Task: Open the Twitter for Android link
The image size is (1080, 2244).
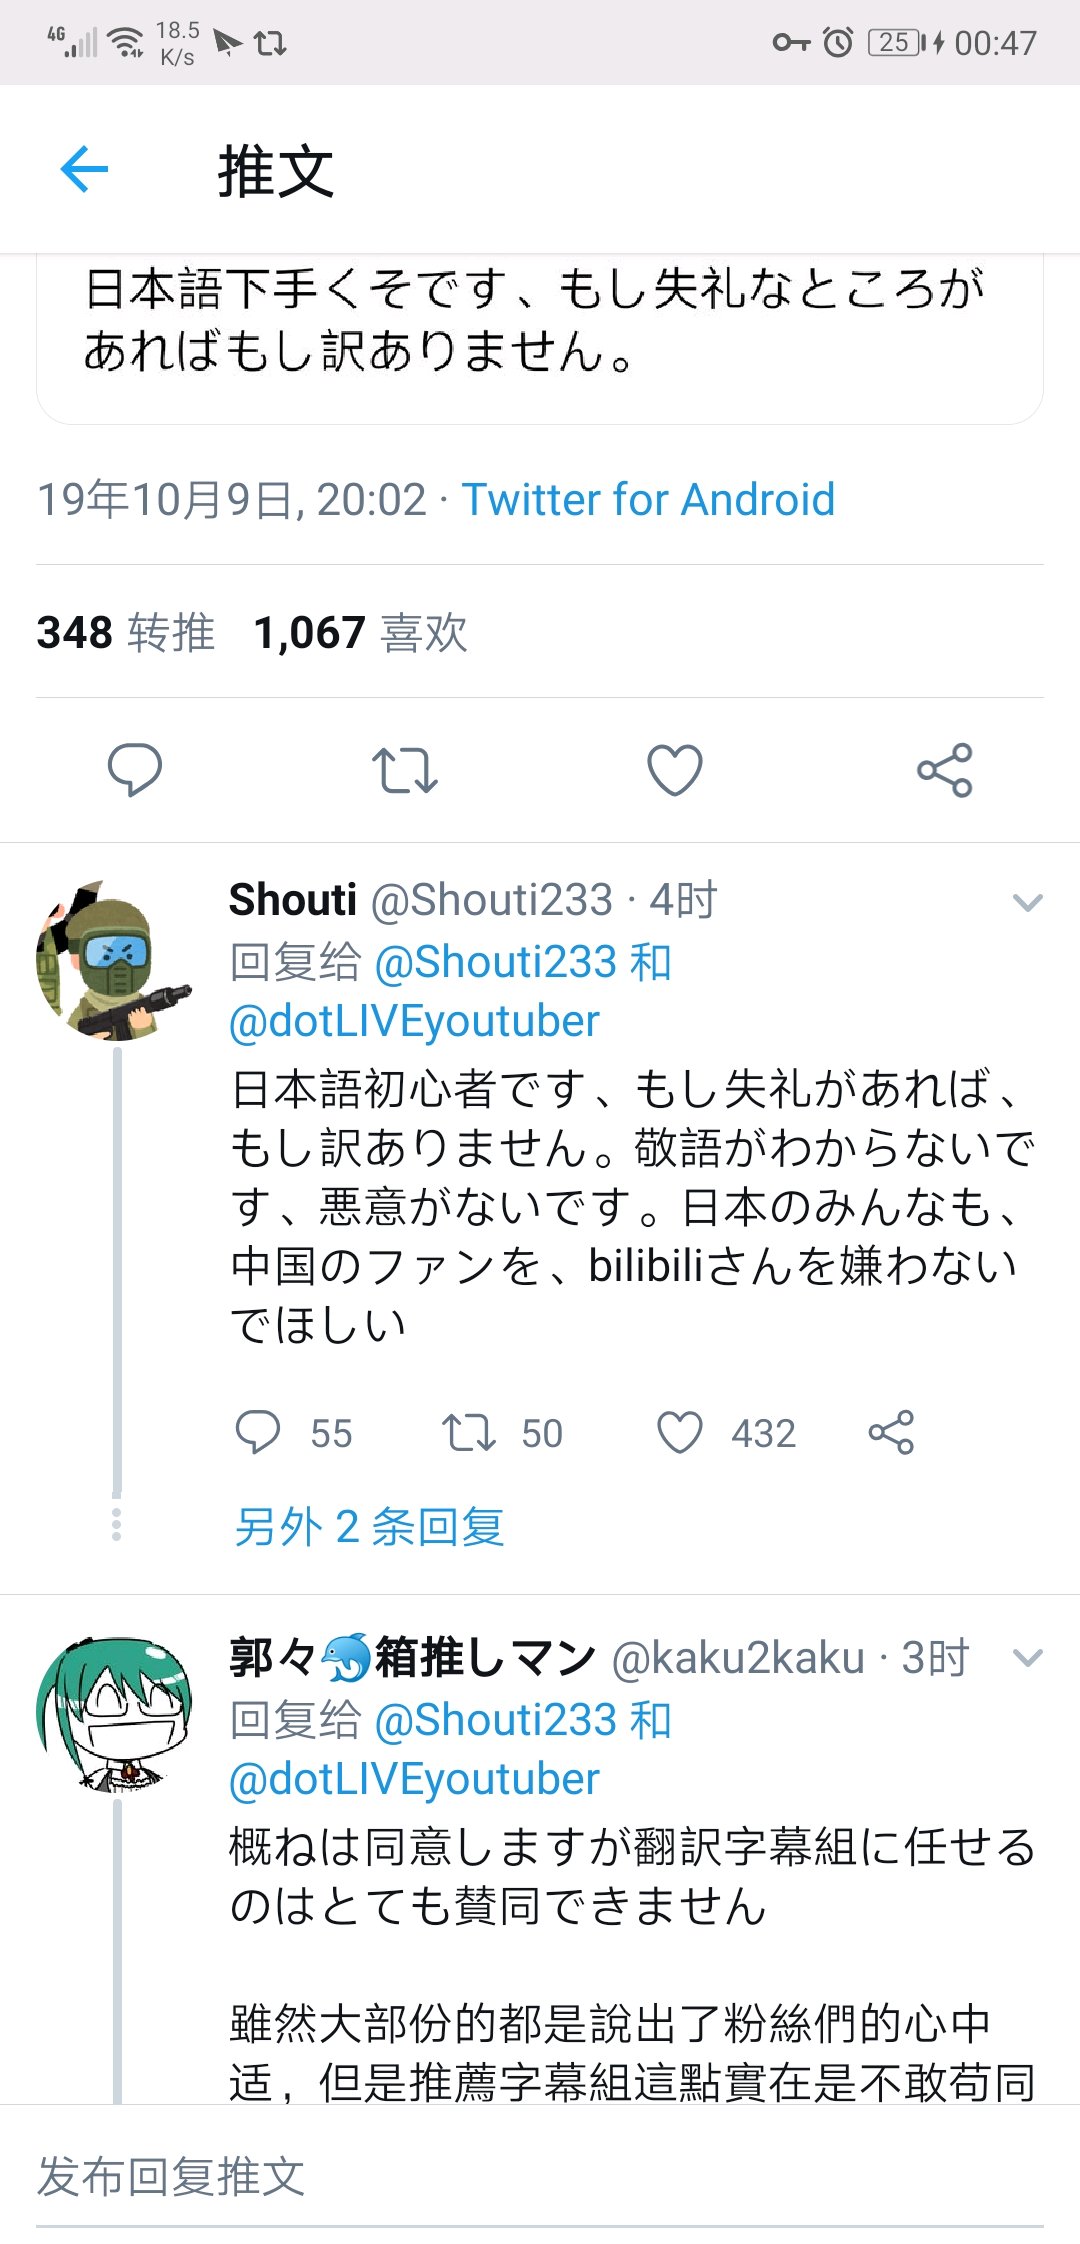Action: point(648,500)
